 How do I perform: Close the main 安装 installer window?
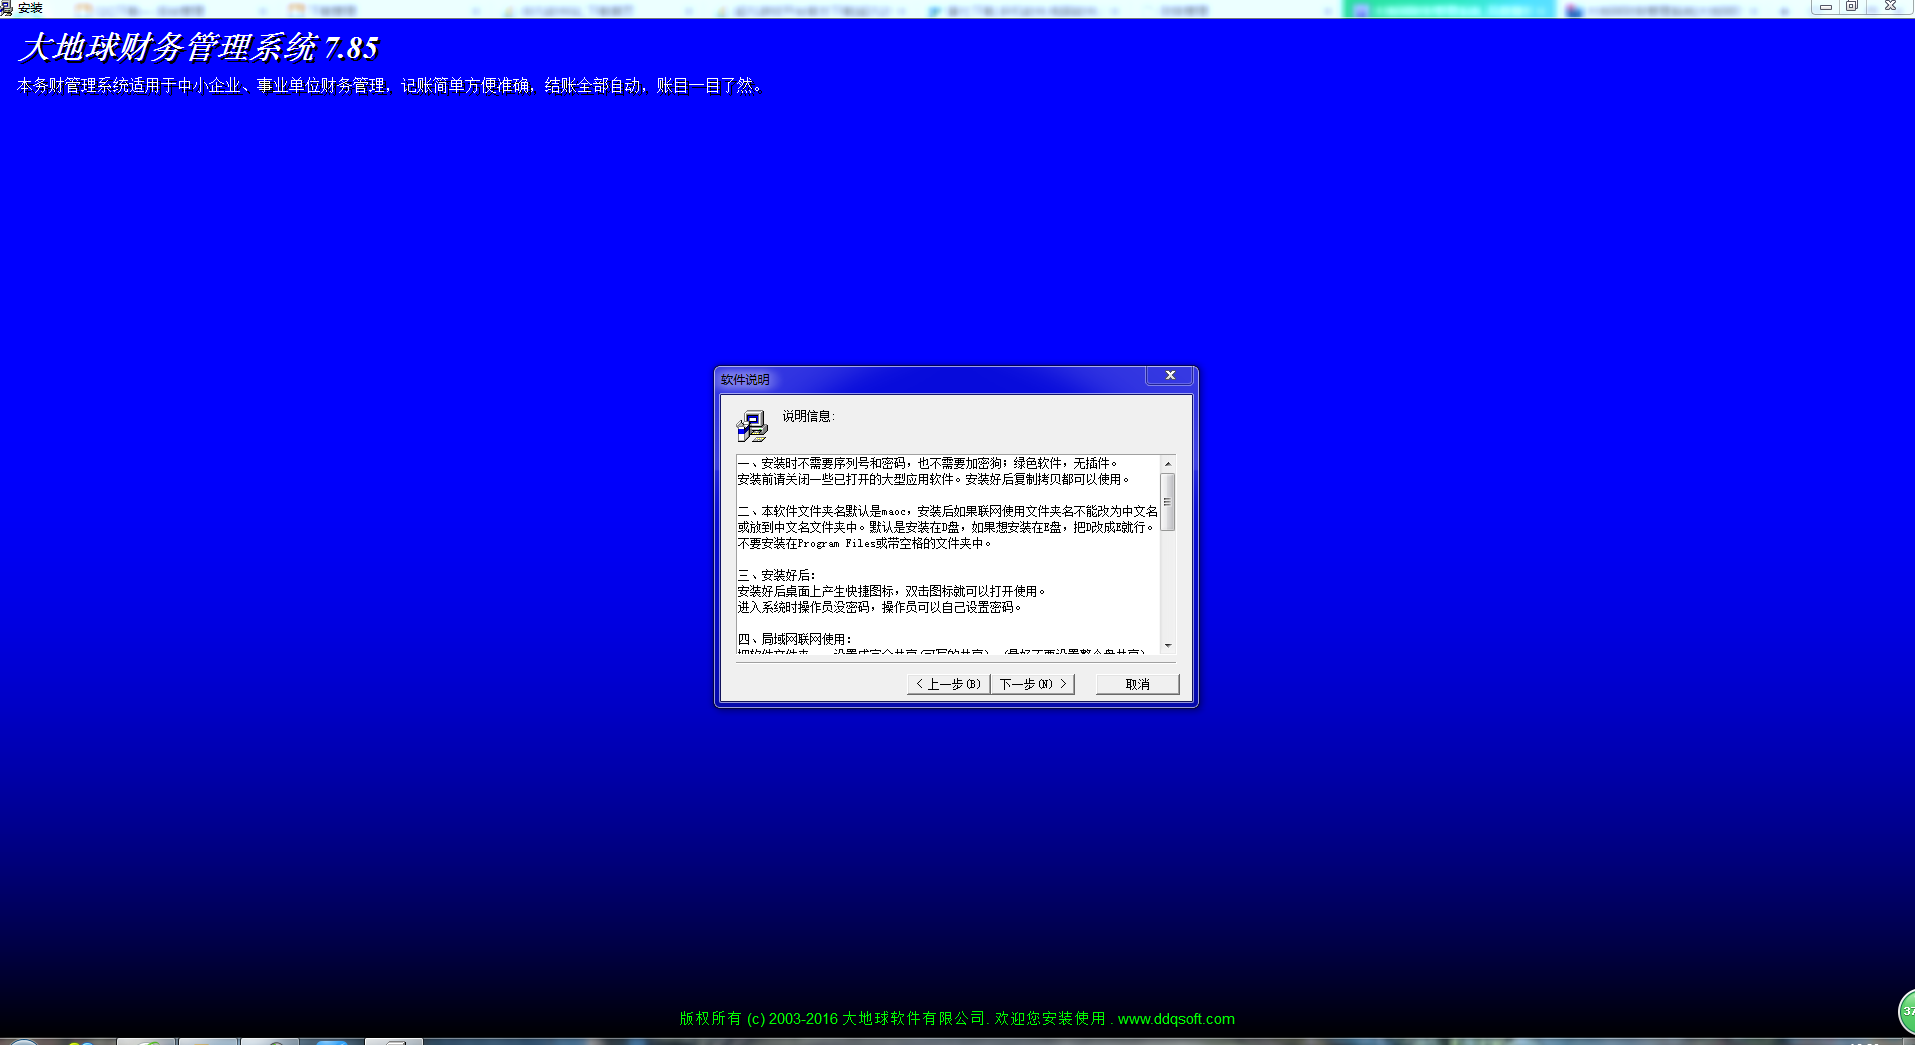pyautogui.click(x=1890, y=7)
